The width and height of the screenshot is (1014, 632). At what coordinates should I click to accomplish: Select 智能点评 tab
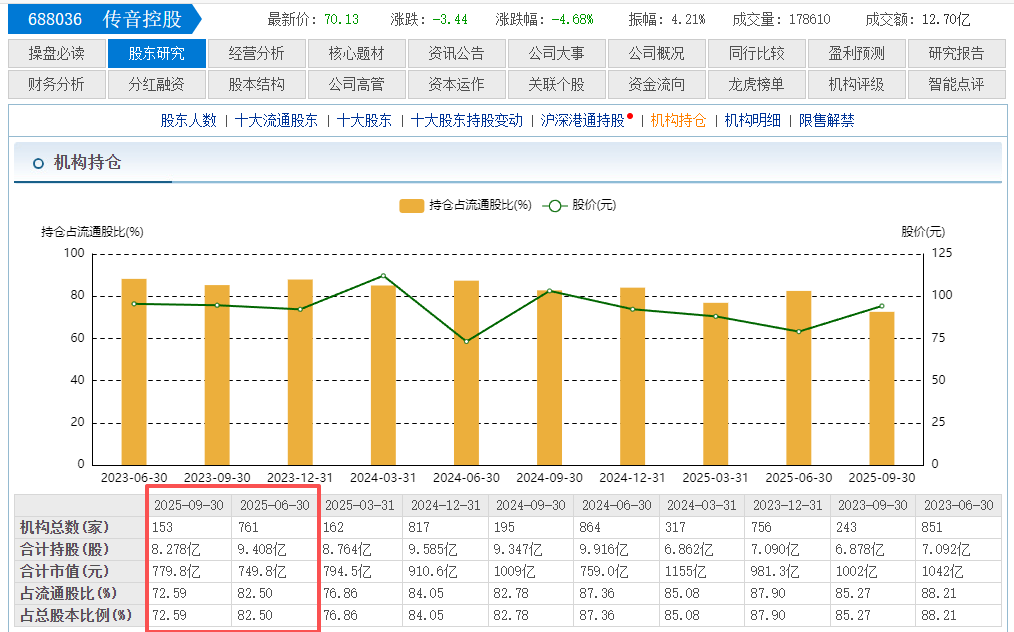[x=956, y=85]
